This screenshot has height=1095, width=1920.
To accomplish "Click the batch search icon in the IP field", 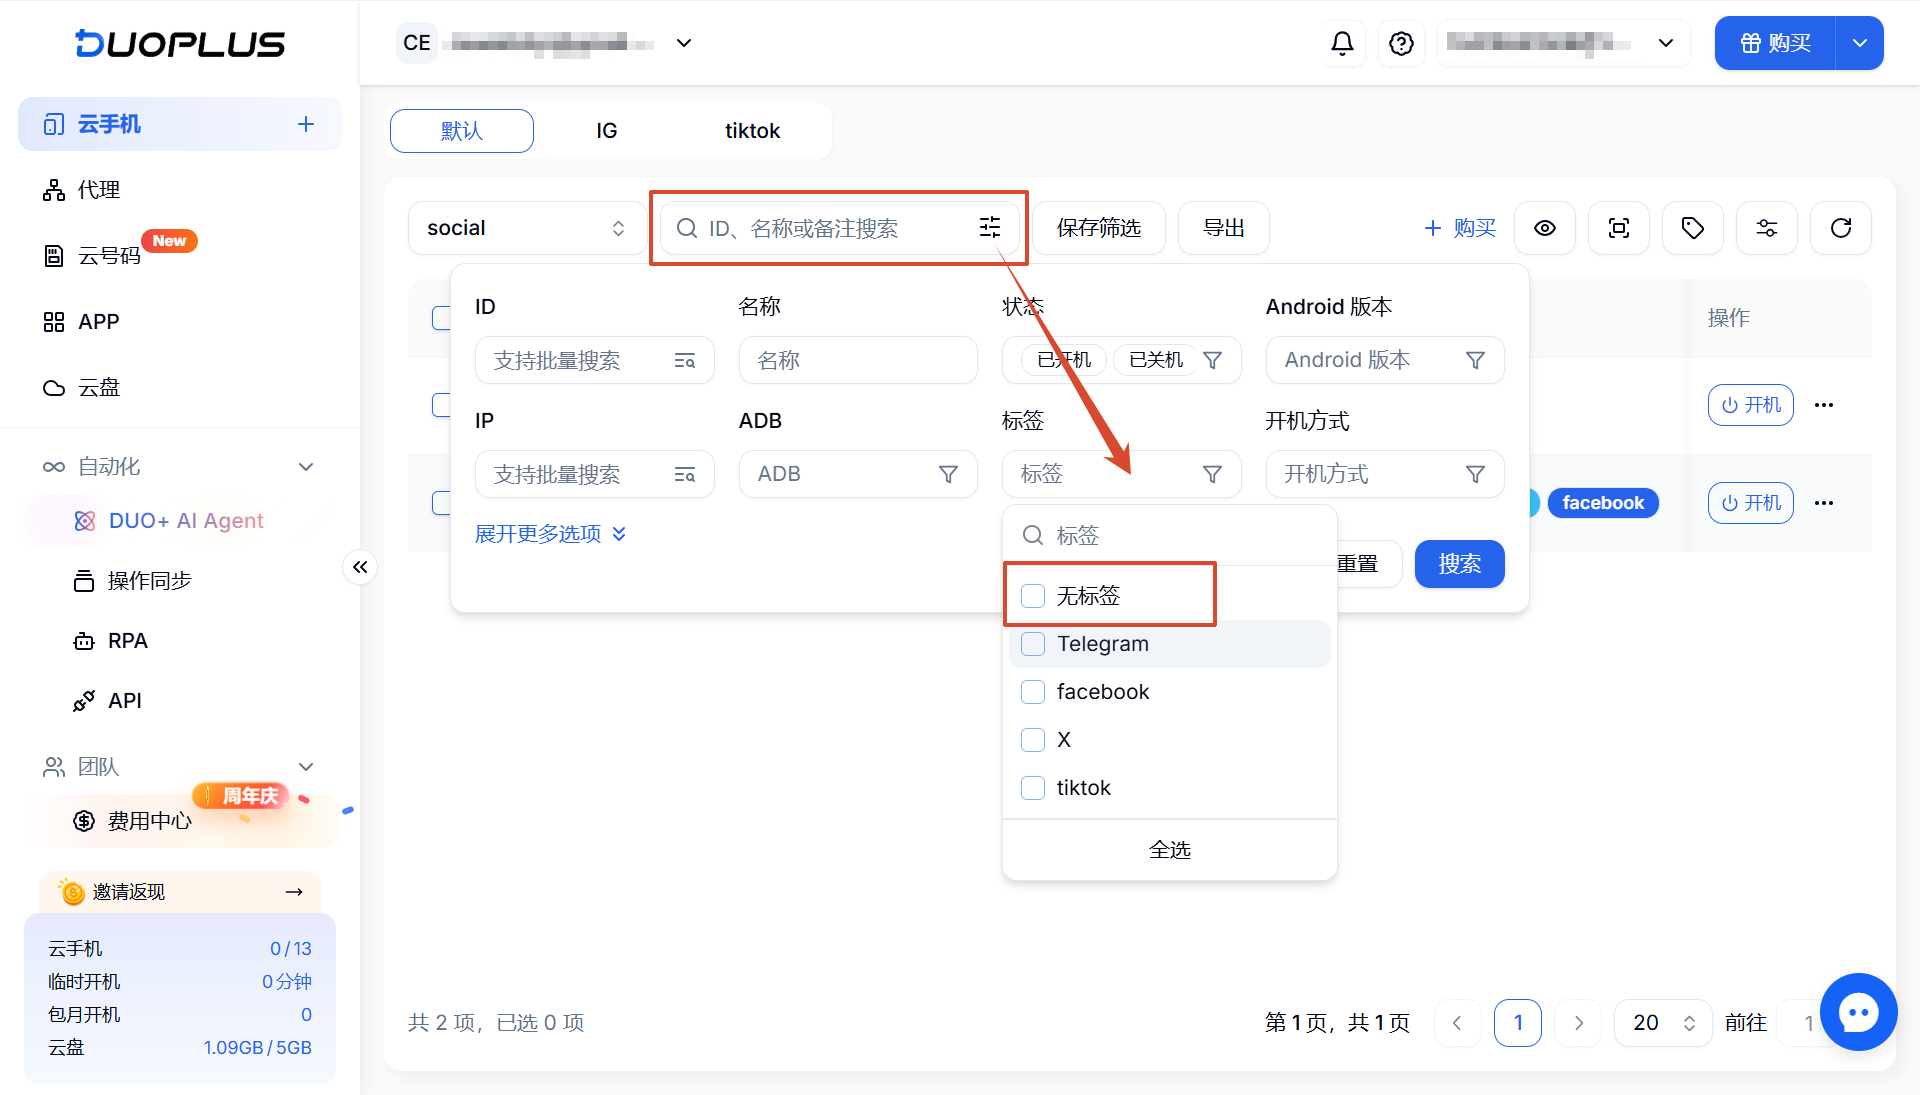I will tap(685, 475).
